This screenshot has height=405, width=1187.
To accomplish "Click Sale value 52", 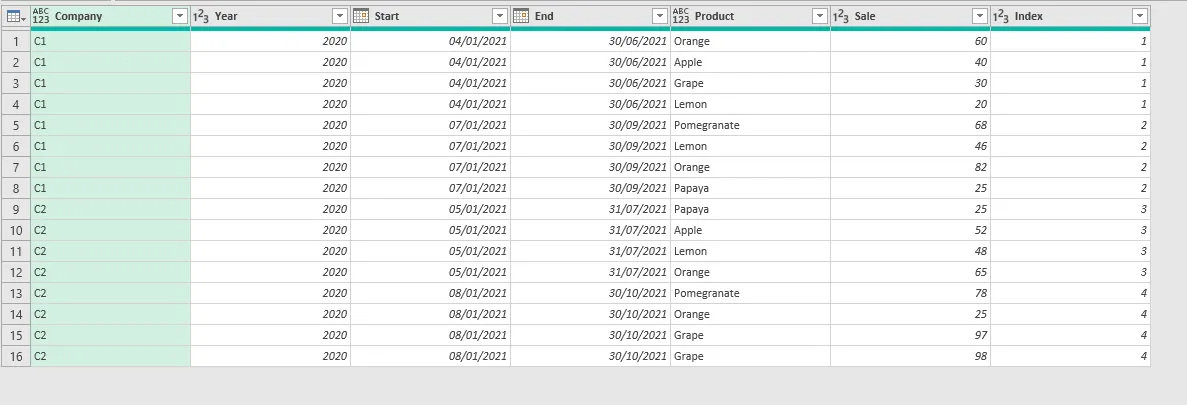I will coord(910,231).
